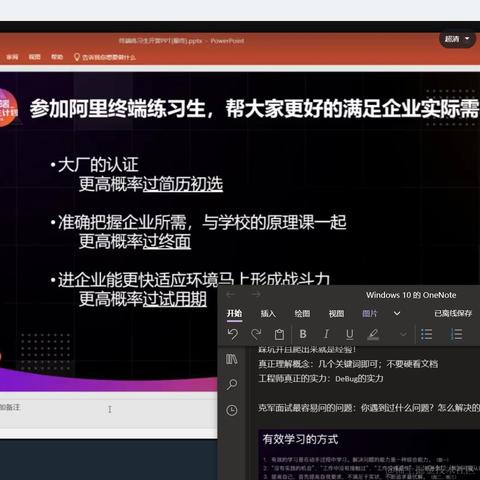Open the 审阅 tab in PowerPoint
480x480 pixels.
tap(12, 57)
